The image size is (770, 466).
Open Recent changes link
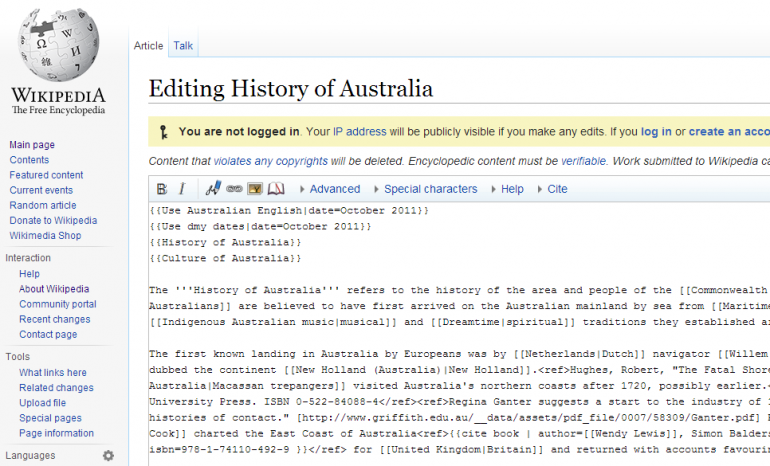55,320
